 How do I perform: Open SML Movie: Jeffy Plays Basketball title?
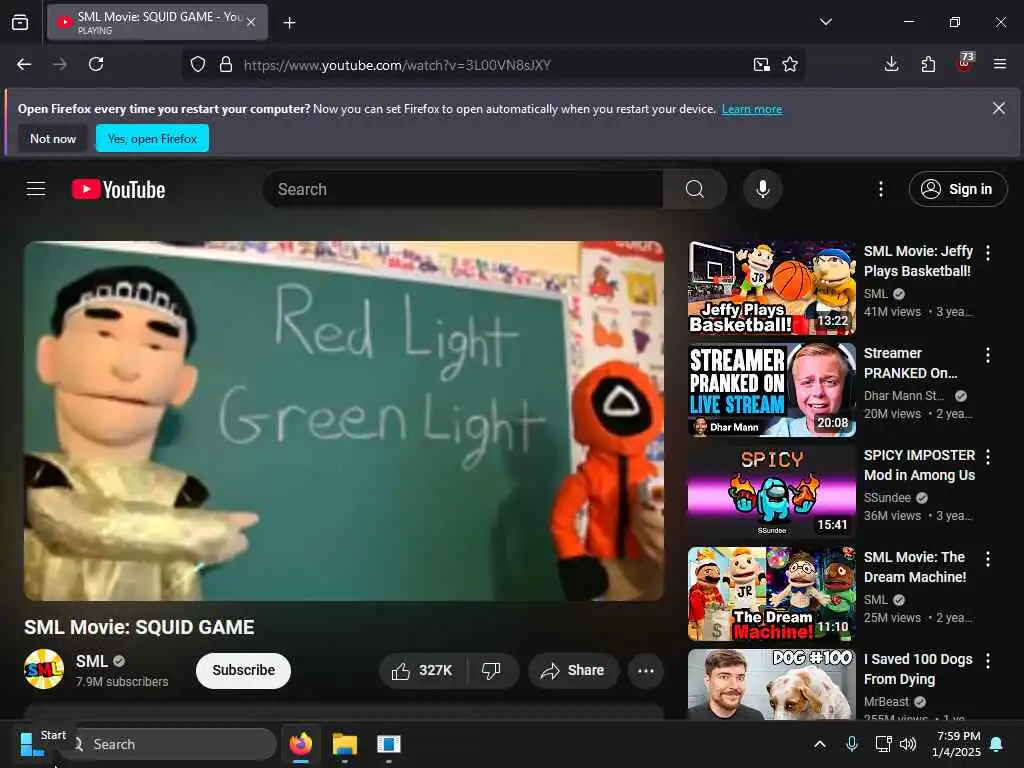point(918,261)
